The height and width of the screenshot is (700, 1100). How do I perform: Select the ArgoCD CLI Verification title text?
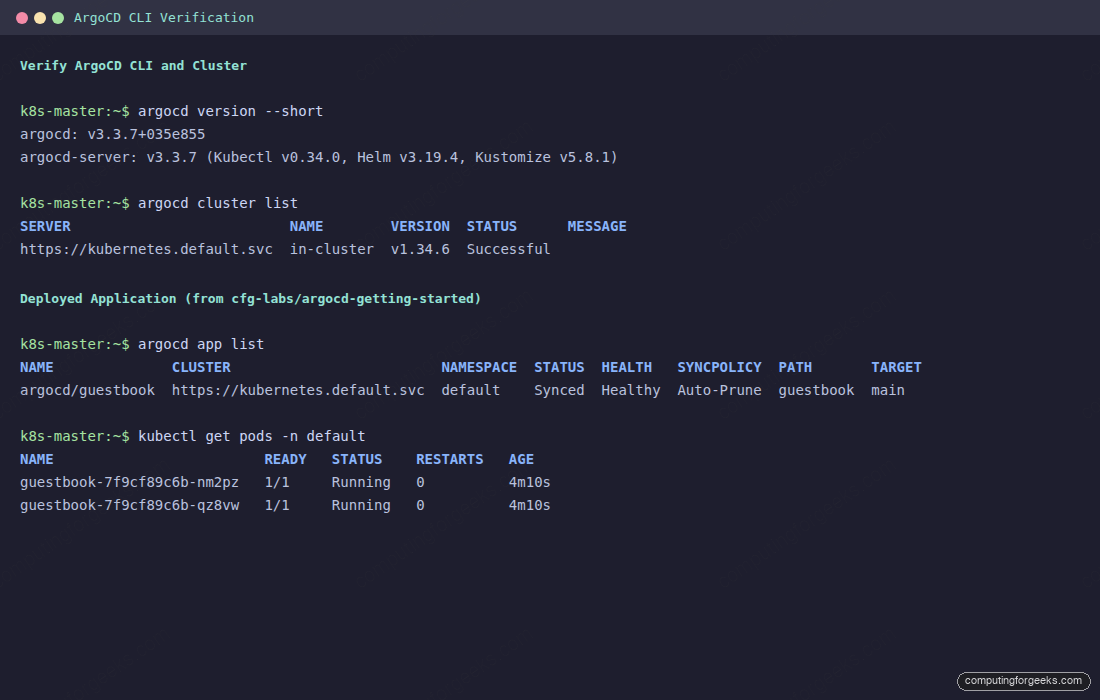point(163,17)
